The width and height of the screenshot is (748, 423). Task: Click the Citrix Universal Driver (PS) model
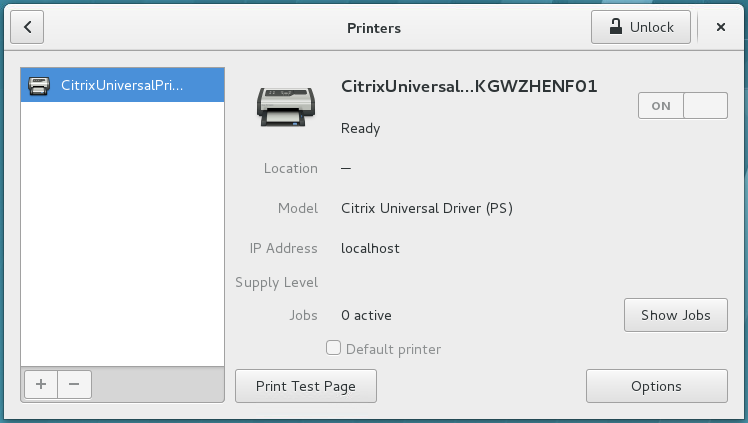tap(427, 208)
